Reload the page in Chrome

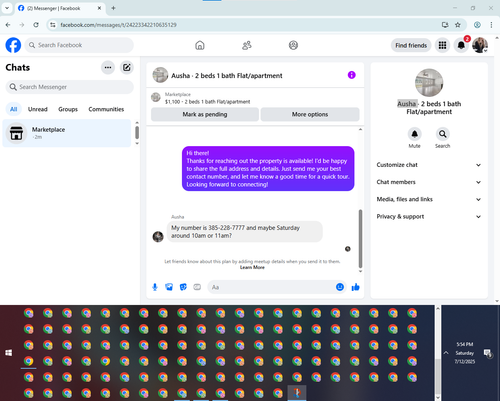(36, 25)
